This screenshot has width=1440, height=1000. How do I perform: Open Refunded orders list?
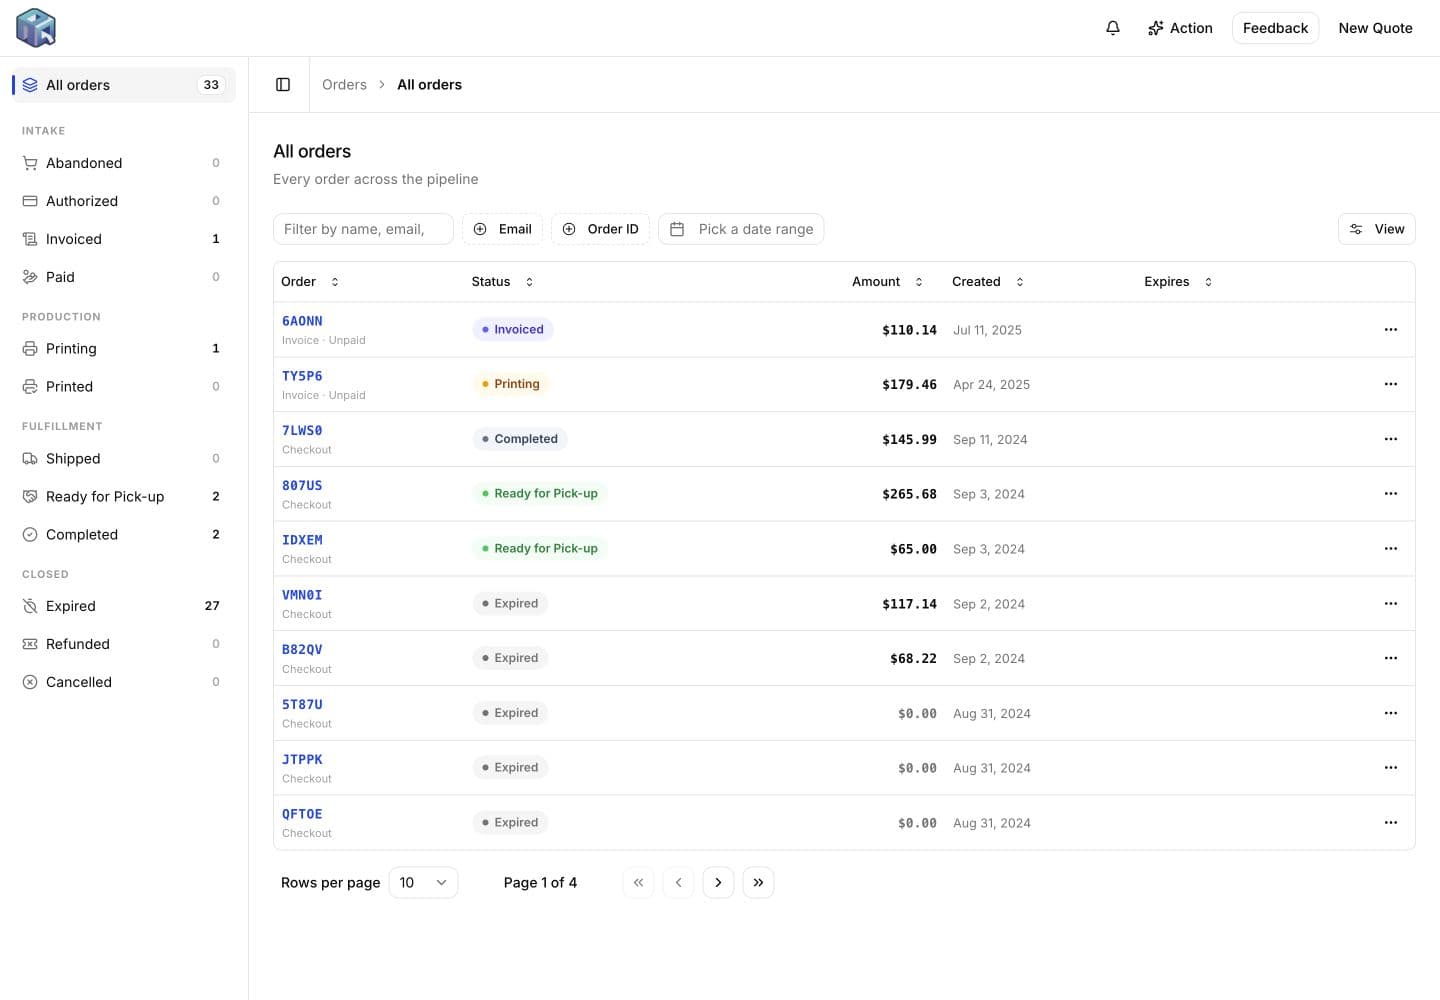click(x=124, y=644)
